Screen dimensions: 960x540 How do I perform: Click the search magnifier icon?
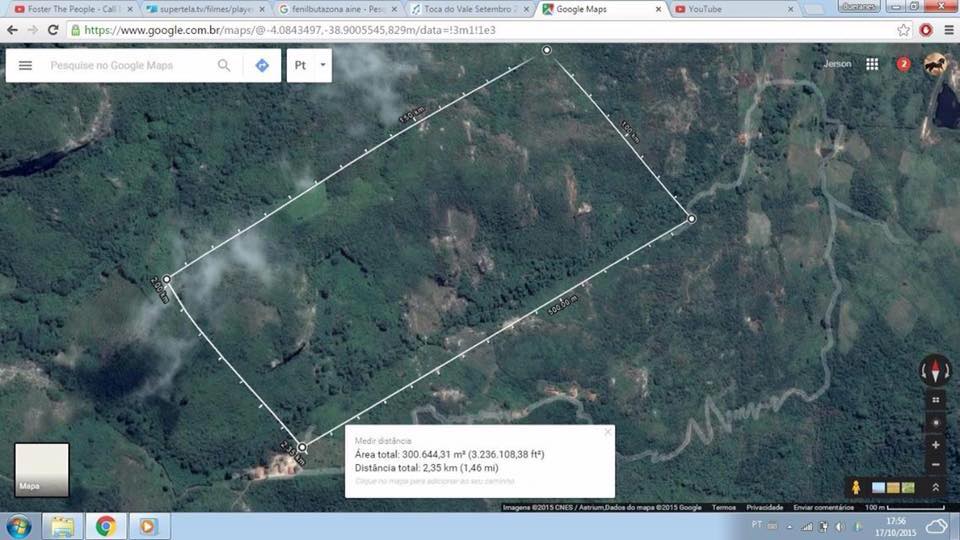pos(224,65)
